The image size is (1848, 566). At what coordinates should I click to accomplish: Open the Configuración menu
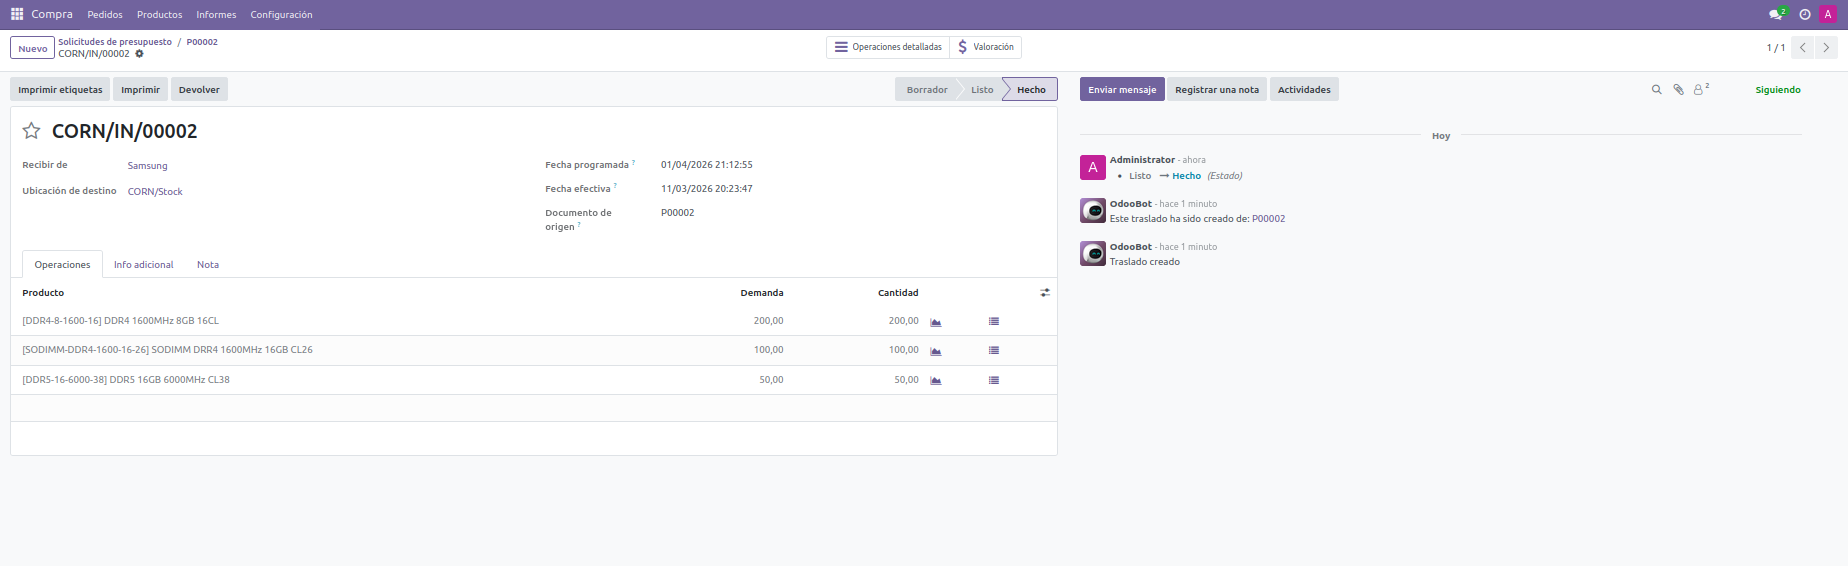click(281, 15)
